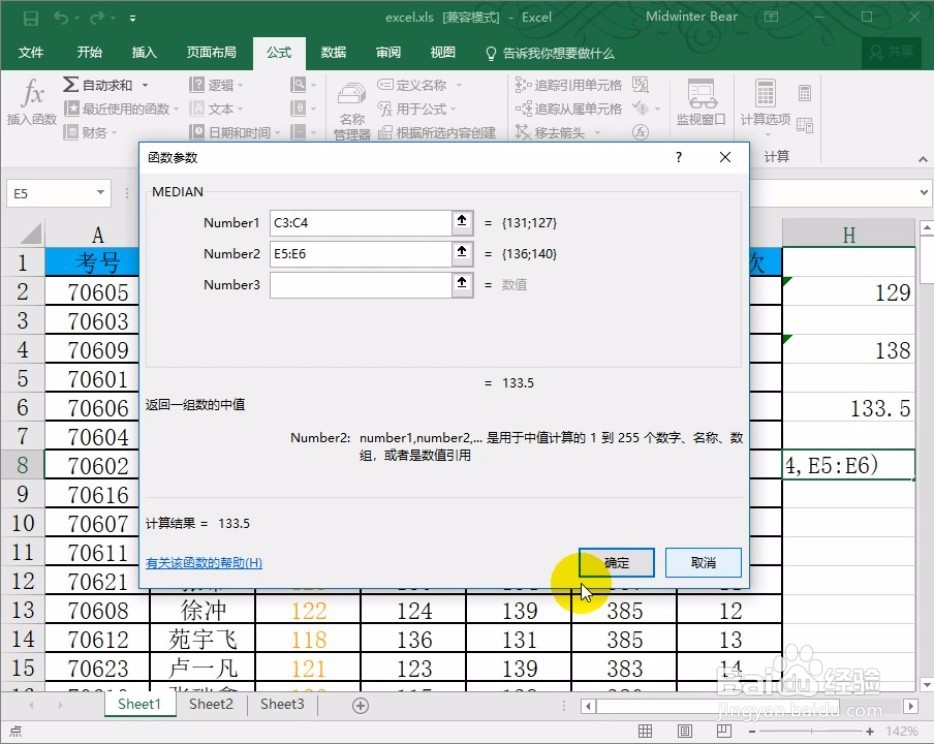This screenshot has height=744, width=934.
Task: Open the Text functions dropdown
Action: tap(216, 109)
